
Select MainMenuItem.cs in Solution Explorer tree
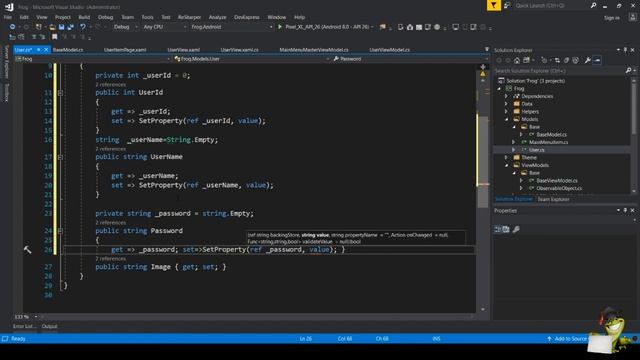548,142
